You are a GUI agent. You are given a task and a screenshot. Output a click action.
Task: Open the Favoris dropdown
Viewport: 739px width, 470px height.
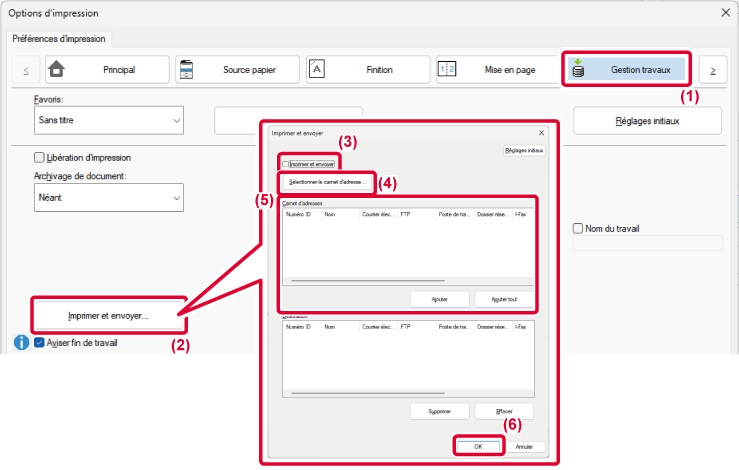pos(109,120)
